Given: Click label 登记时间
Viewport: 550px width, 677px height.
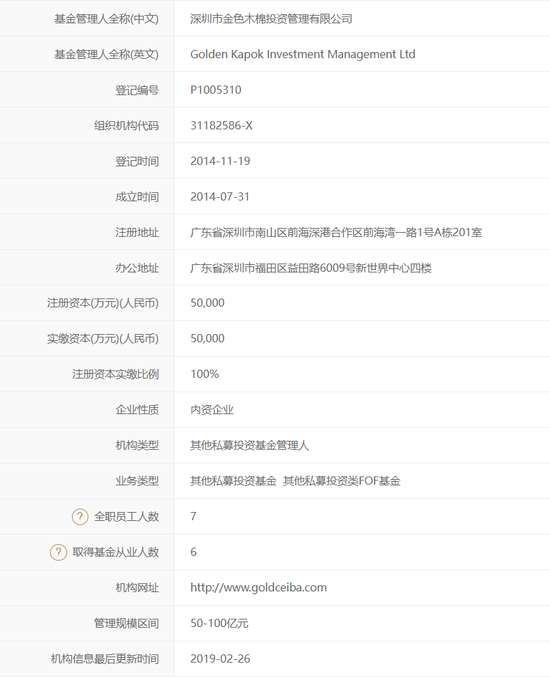Looking at the screenshot, I should tap(137, 161).
